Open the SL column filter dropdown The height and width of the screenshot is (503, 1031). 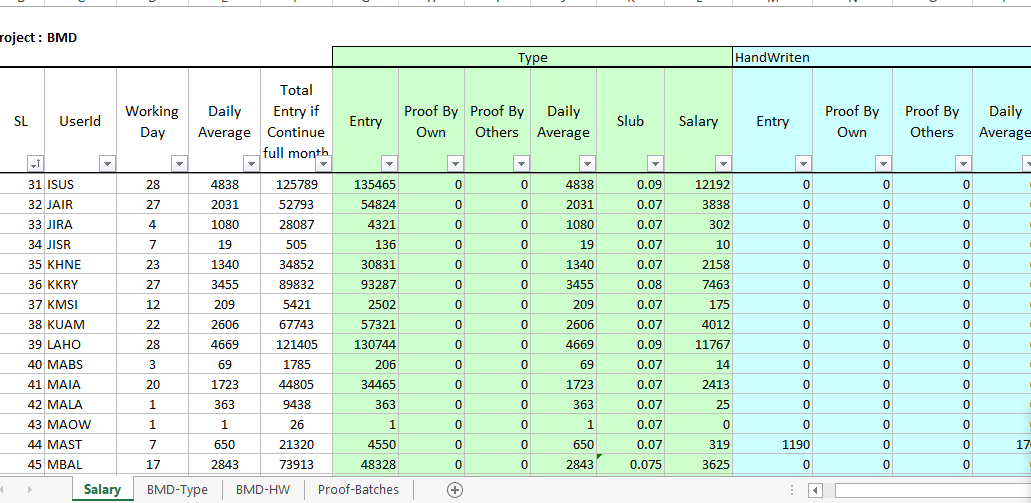pyautogui.click(x=34, y=163)
